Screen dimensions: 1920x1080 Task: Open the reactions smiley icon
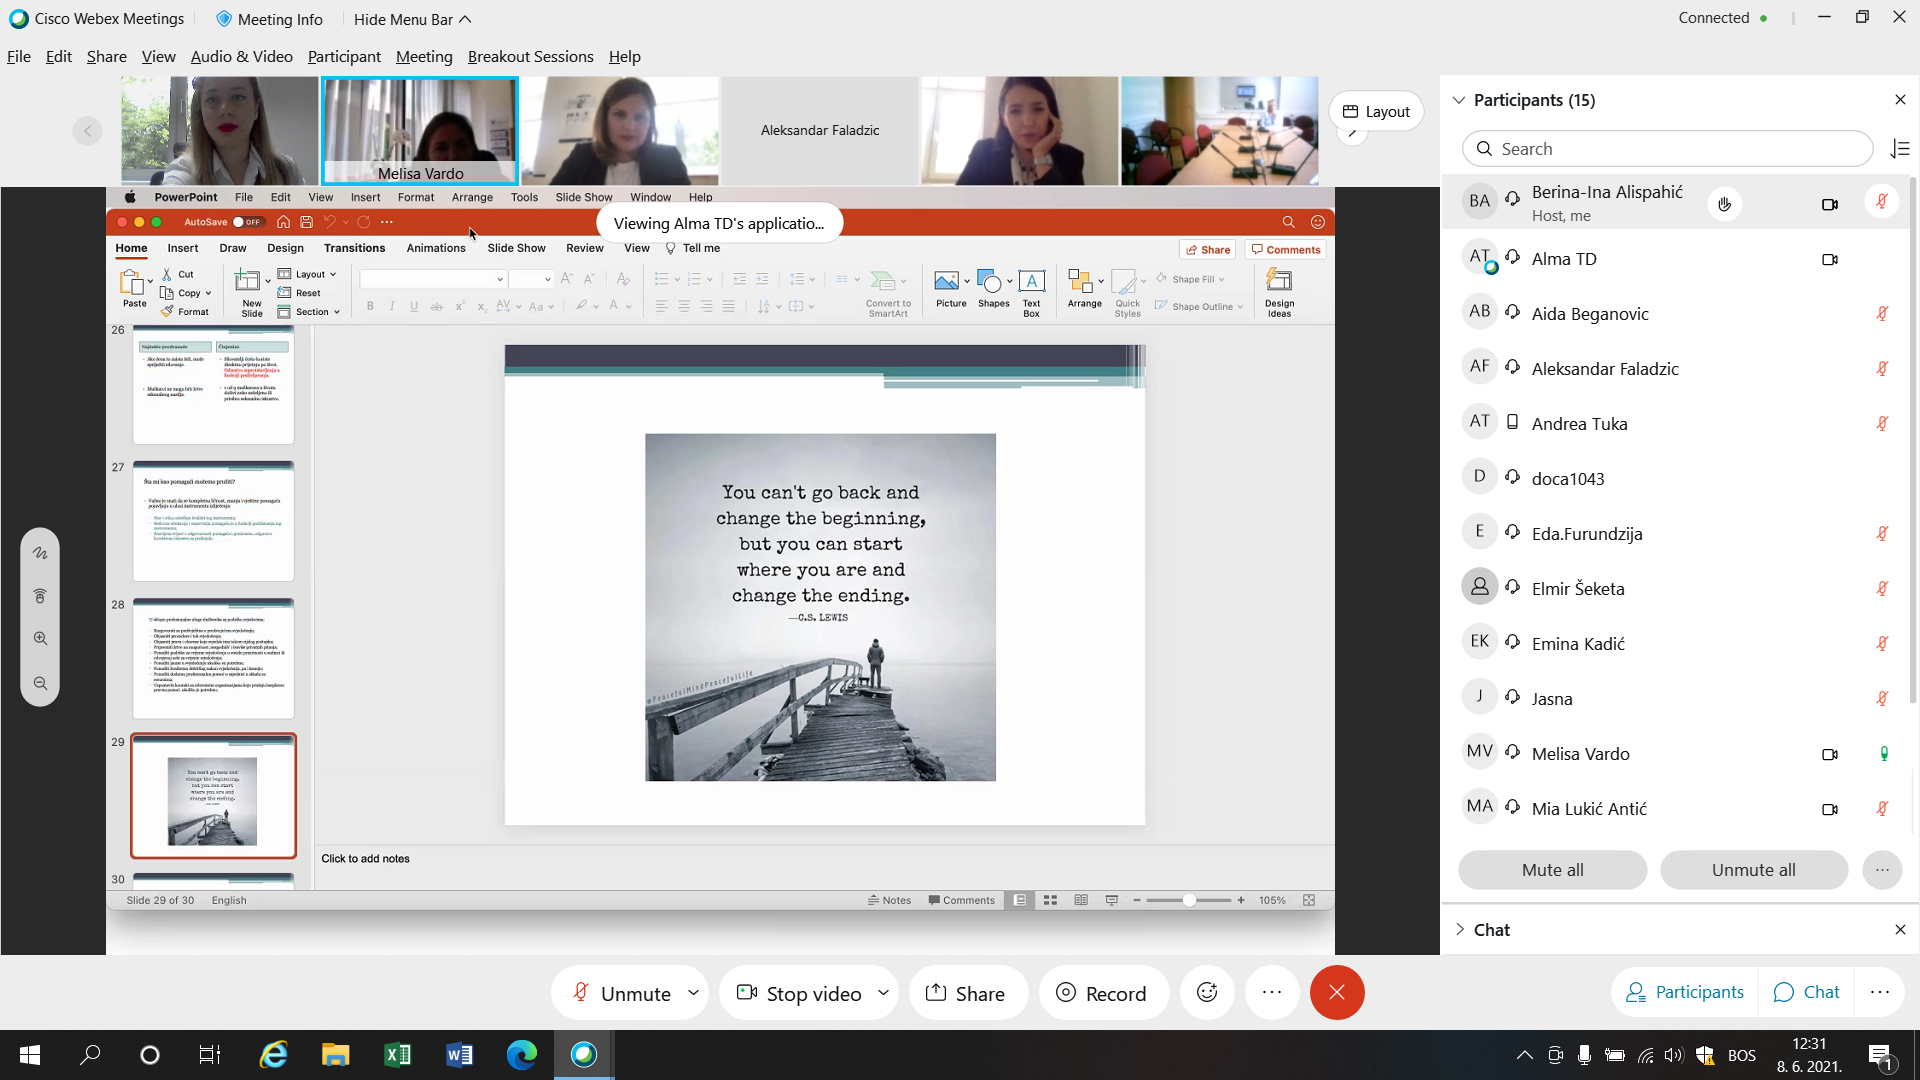pos(1207,993)
